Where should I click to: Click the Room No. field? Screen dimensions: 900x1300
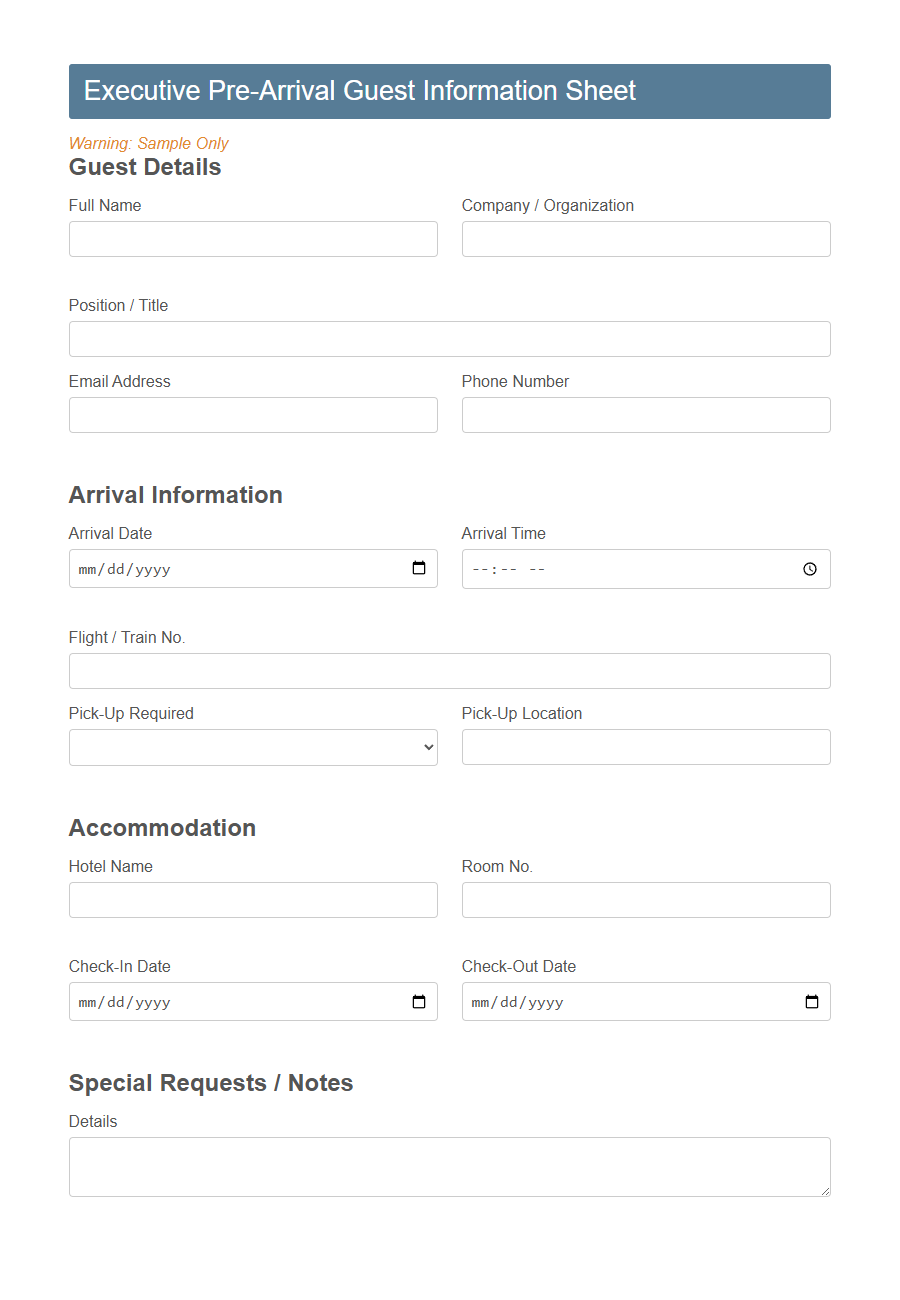[646, 899]
